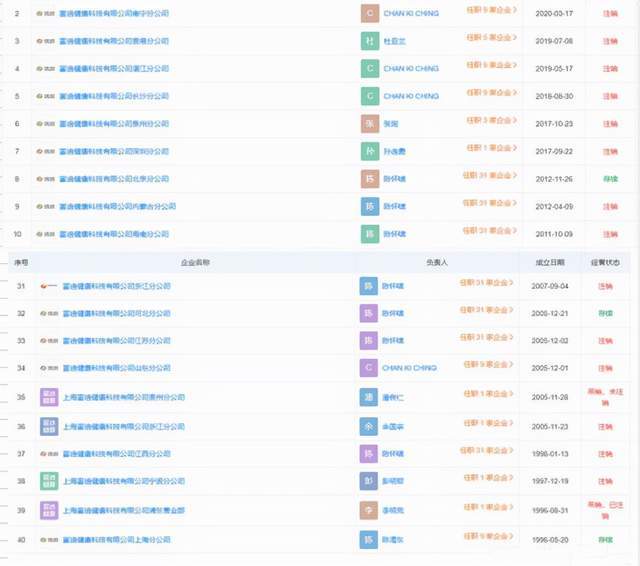Click the green "存续" status in row 8
Image resolution: width=640 pixels, height=566 pixels.
[609, 179]
